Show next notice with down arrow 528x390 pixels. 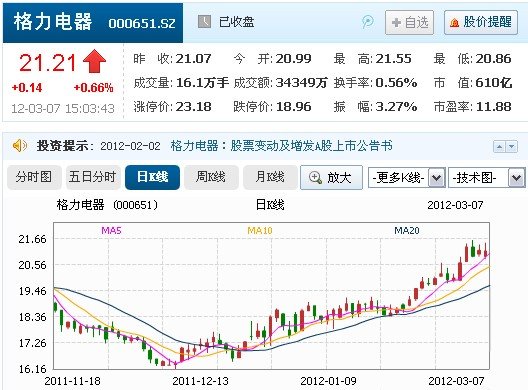[x=512, y=147]
